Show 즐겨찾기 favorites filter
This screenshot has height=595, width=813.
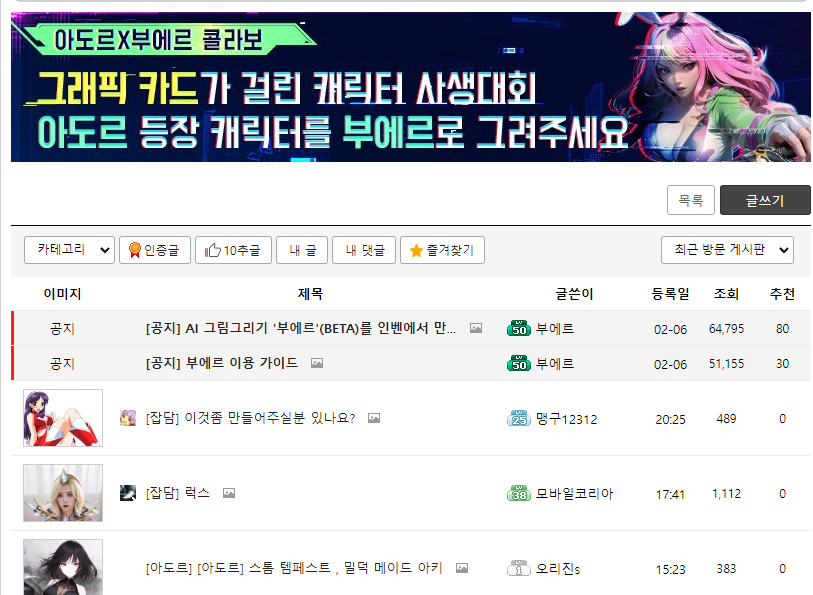[x=442, y=250]
